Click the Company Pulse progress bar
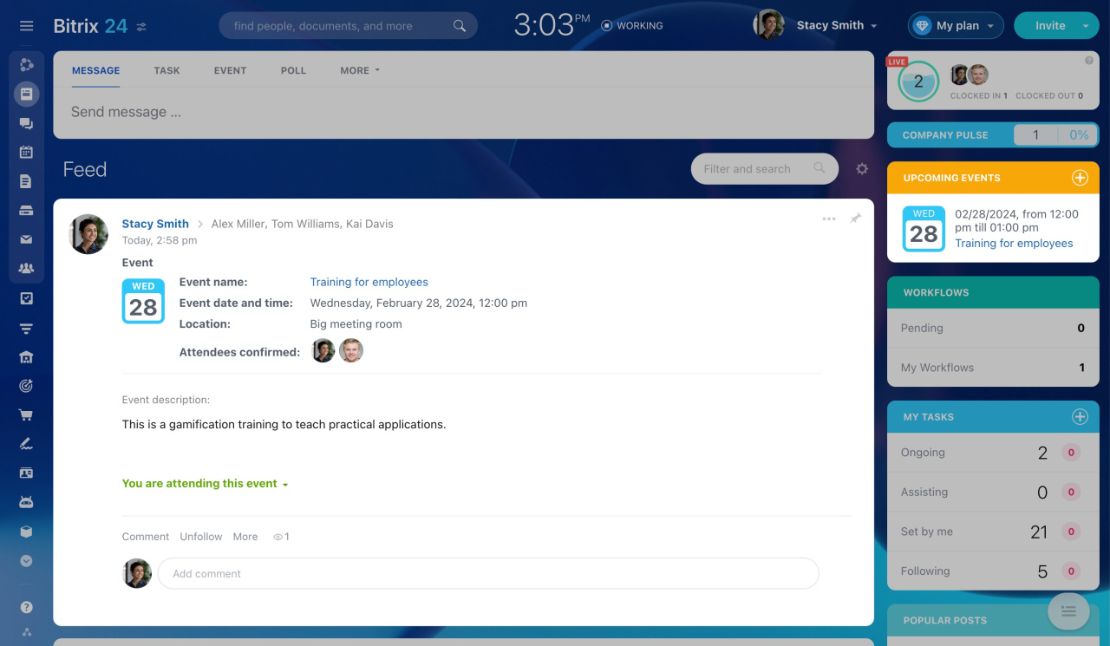The image size is (1110, 646). click(x=992, y=135)
